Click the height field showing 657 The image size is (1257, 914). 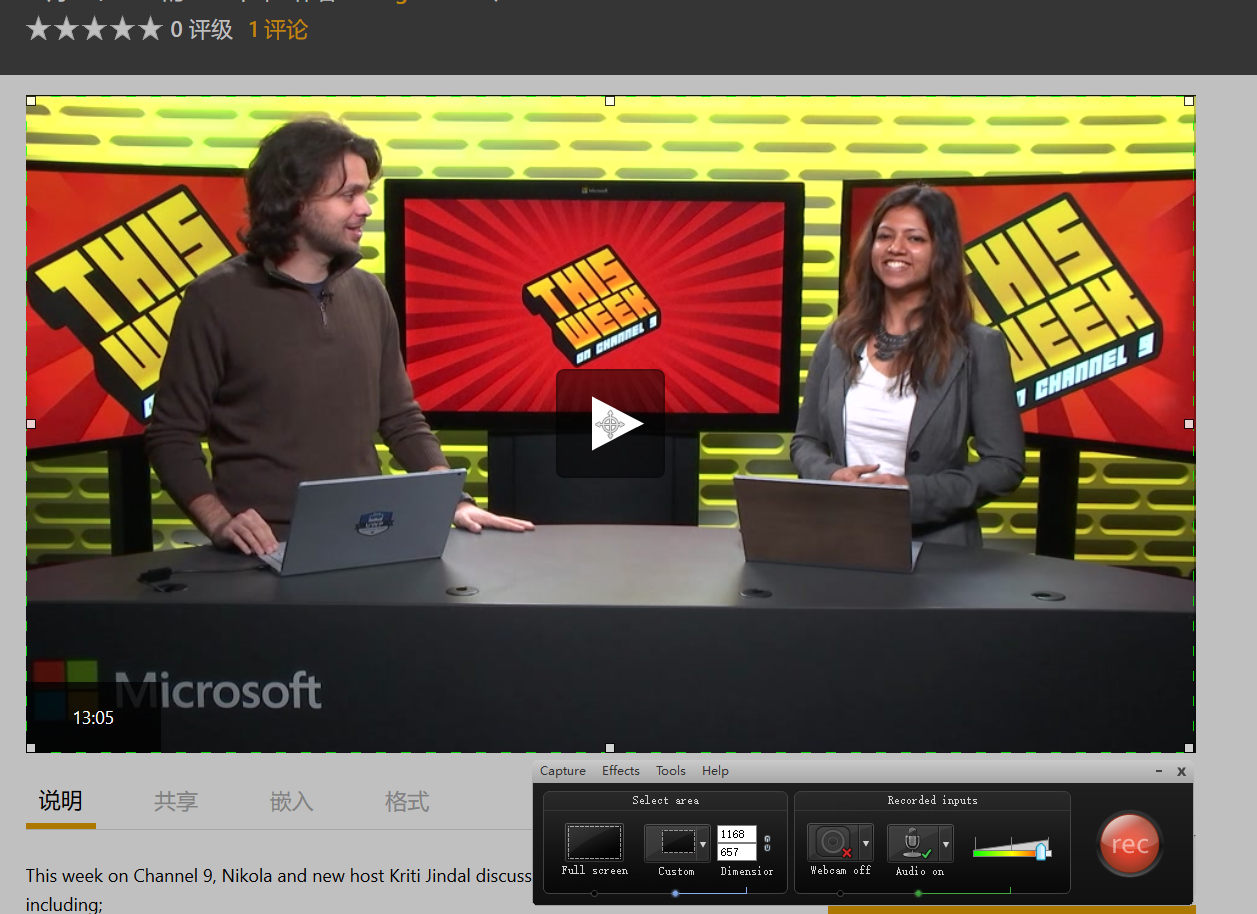click(x=737, y=852)
